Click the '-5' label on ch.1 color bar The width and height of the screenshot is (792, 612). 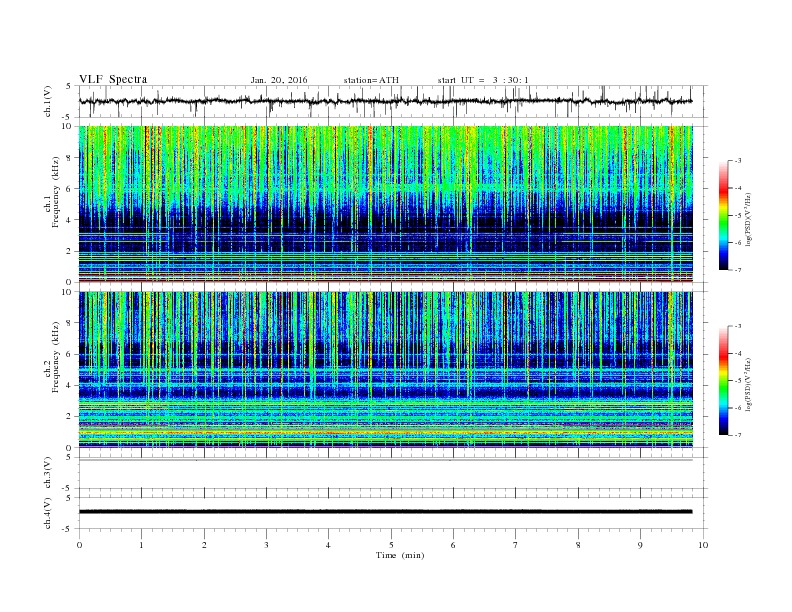(x=737, y=216)
